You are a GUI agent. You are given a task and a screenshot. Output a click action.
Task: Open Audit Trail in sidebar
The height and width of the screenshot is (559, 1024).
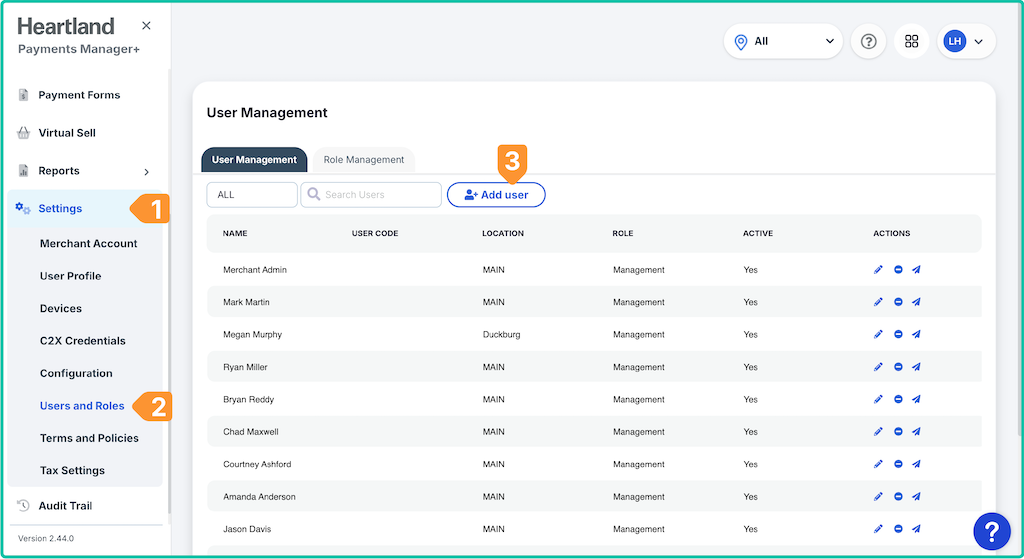coord(65,505)
